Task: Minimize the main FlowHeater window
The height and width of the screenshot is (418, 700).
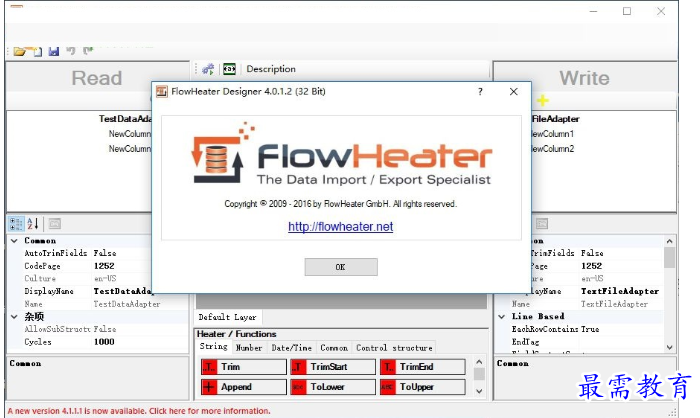Action: (x=593, y=11)
